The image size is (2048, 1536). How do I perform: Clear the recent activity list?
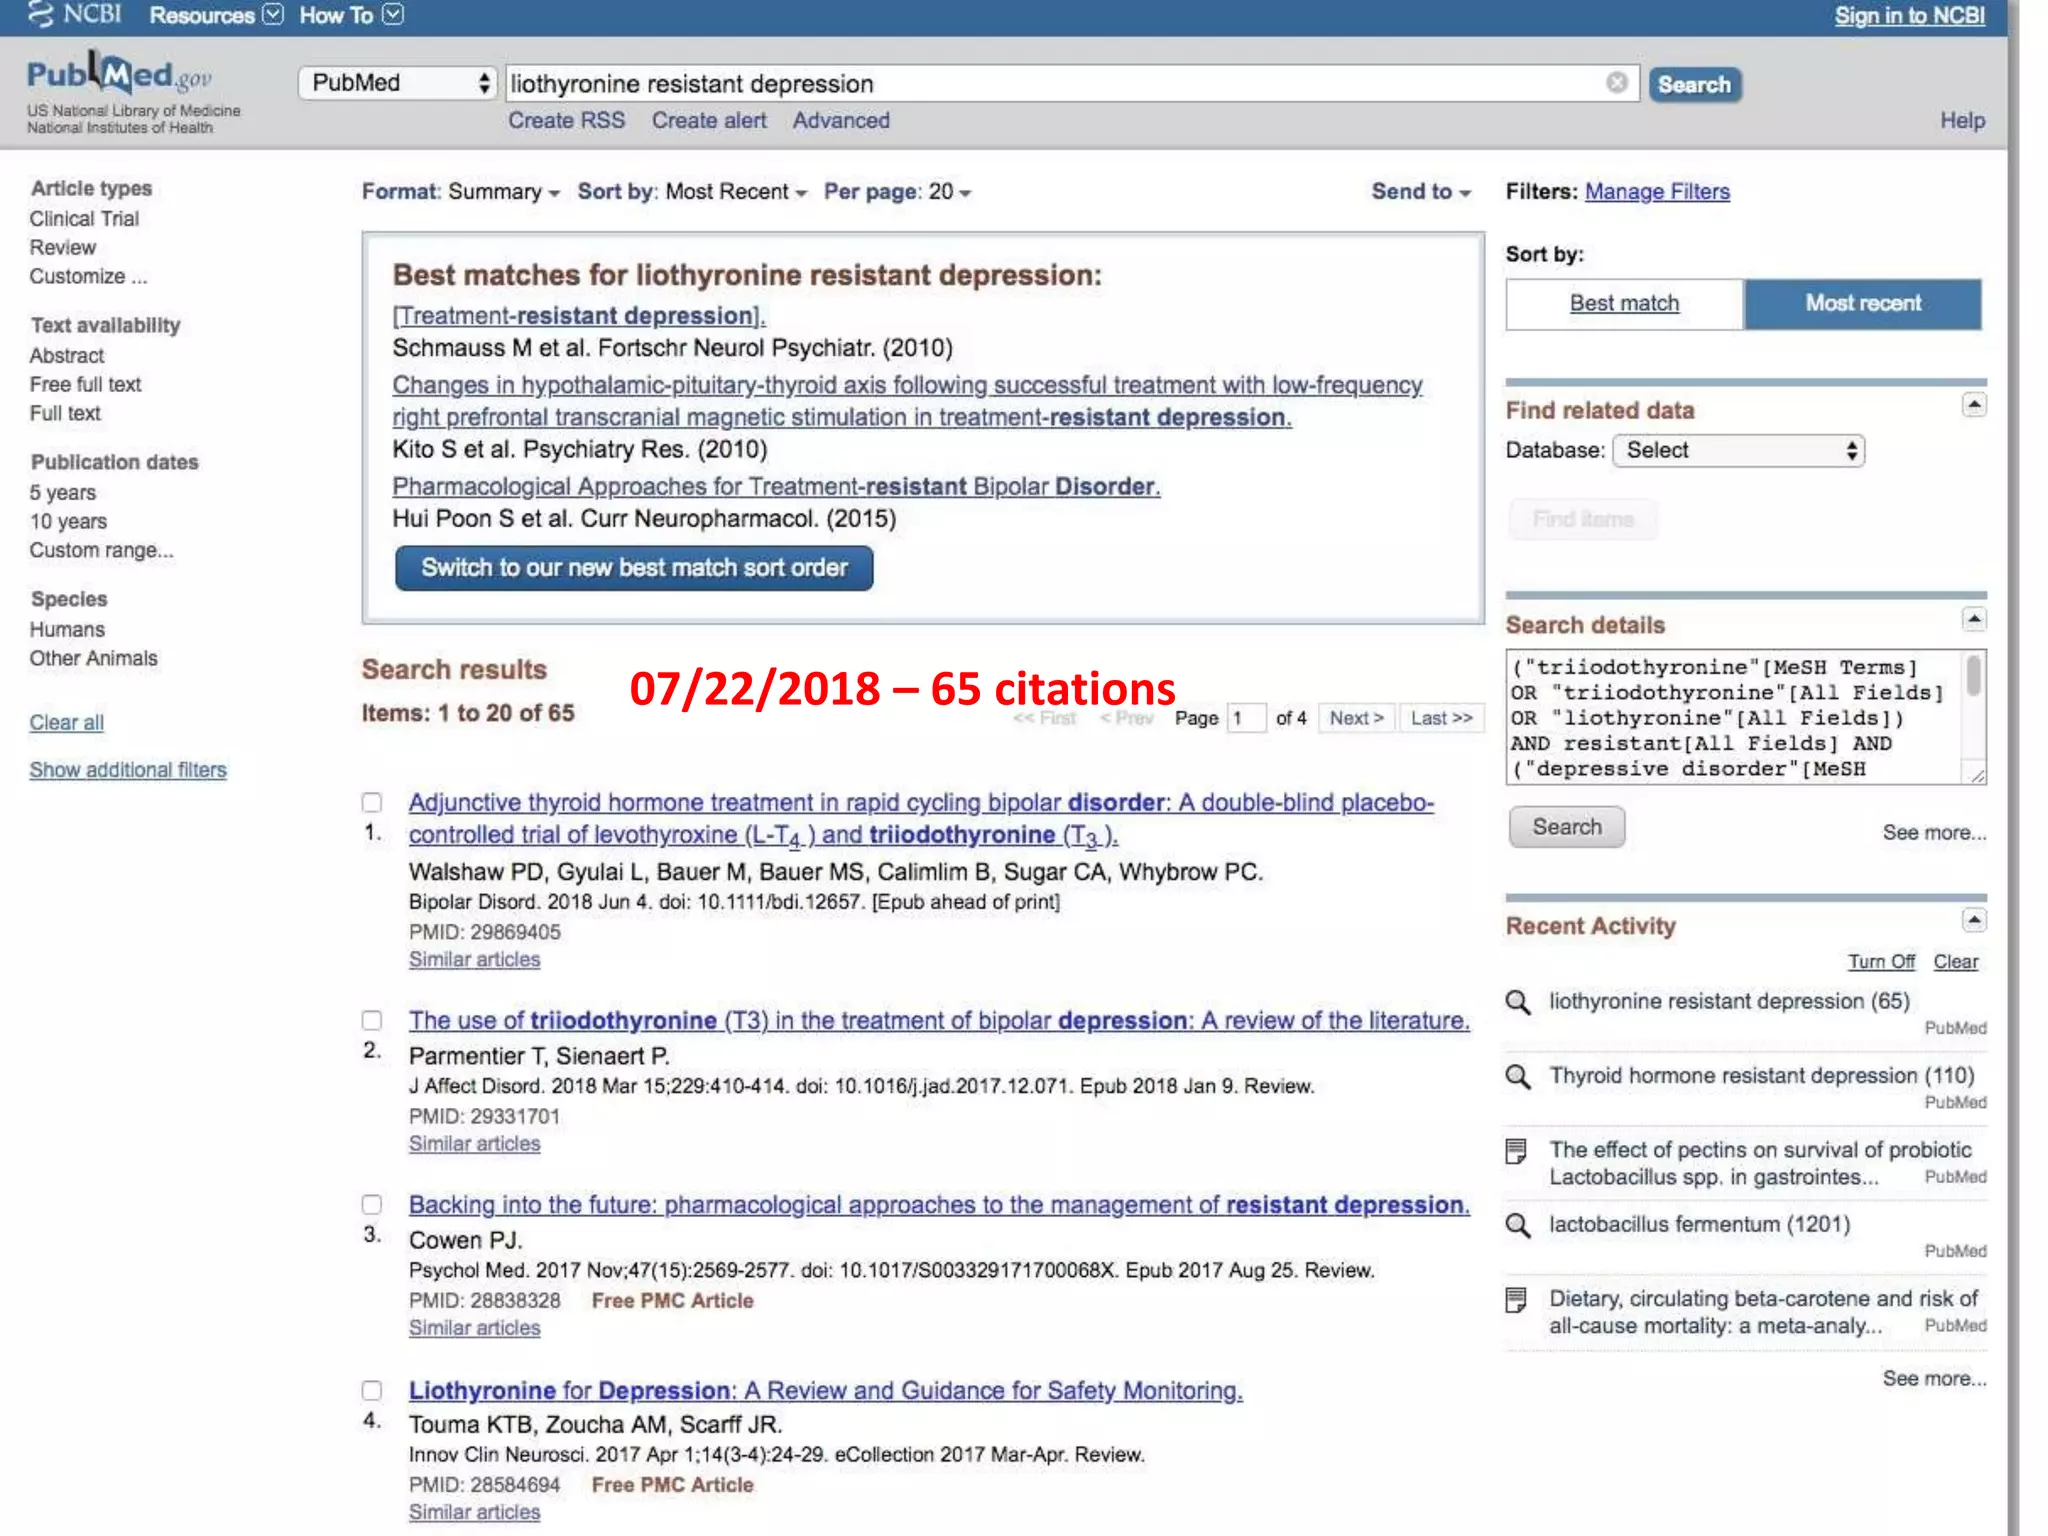[1956, 962]
